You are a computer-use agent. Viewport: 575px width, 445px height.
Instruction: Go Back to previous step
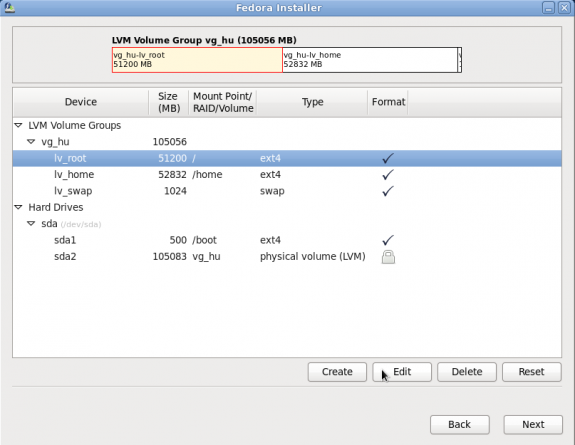[x=459, y=424]
